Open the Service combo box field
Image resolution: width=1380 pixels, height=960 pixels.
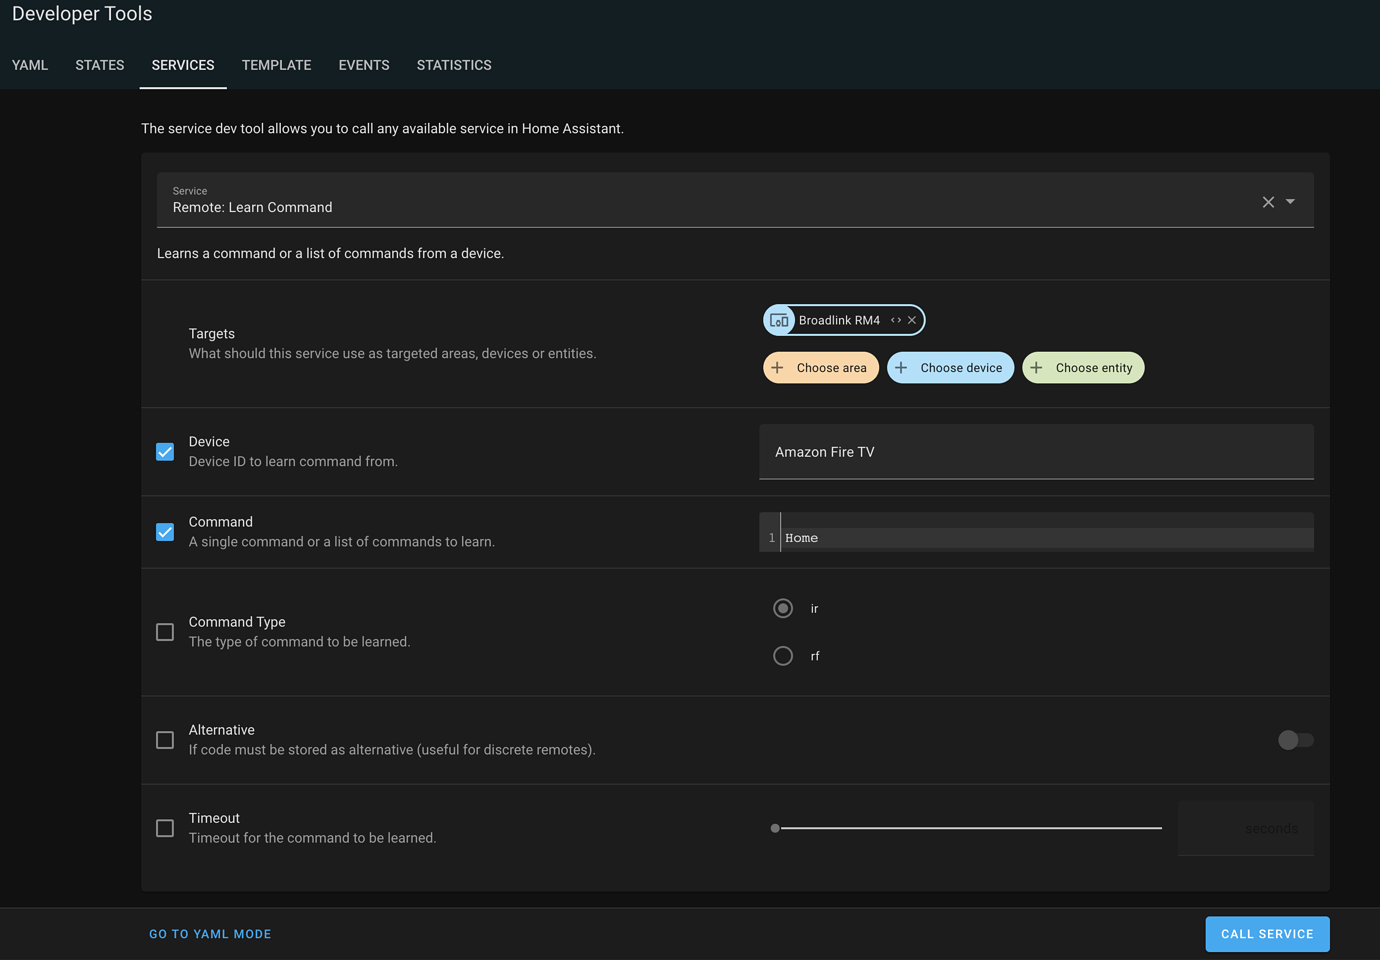[700, 202]
